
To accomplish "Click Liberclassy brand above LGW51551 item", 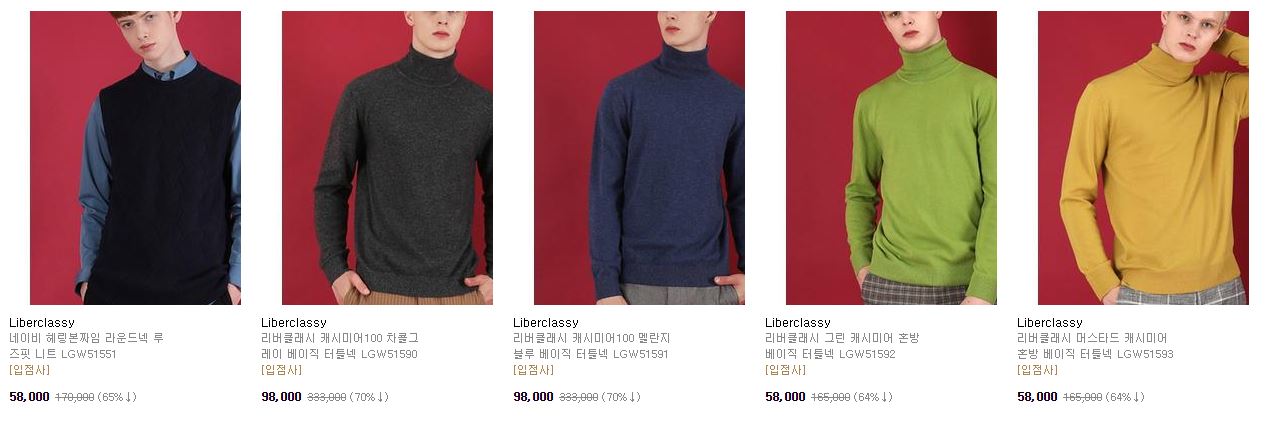I will pos(42,323).
